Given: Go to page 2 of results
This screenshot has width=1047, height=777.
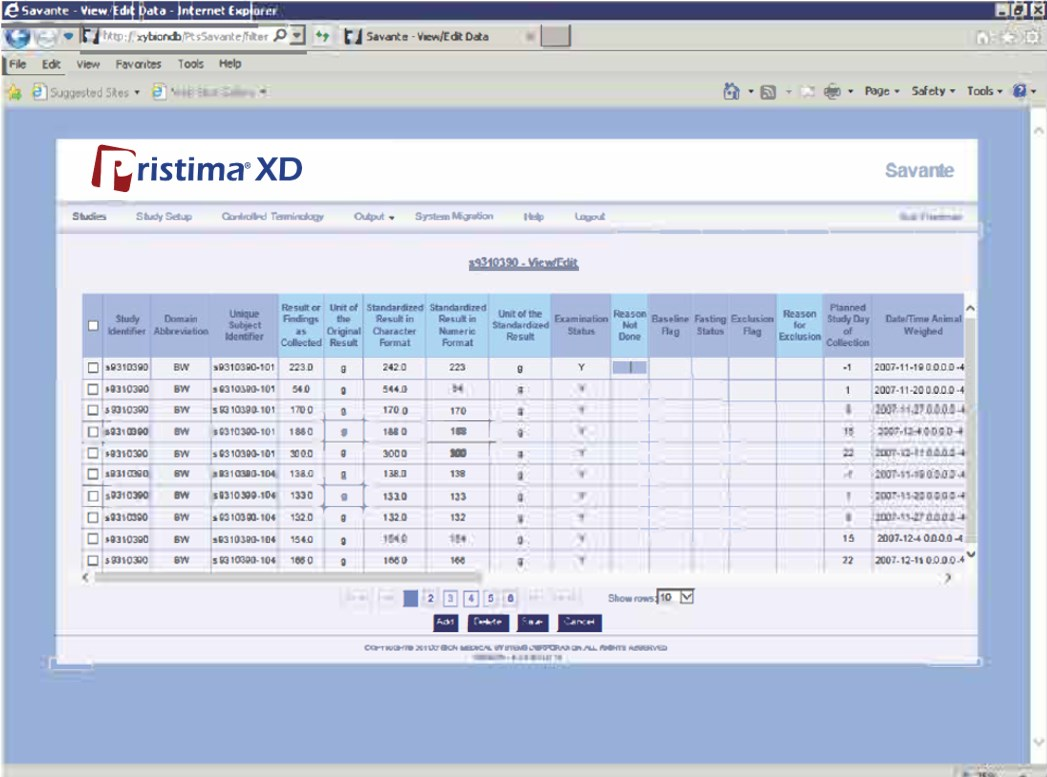Looking at the screenshot, I should point(431,598).
